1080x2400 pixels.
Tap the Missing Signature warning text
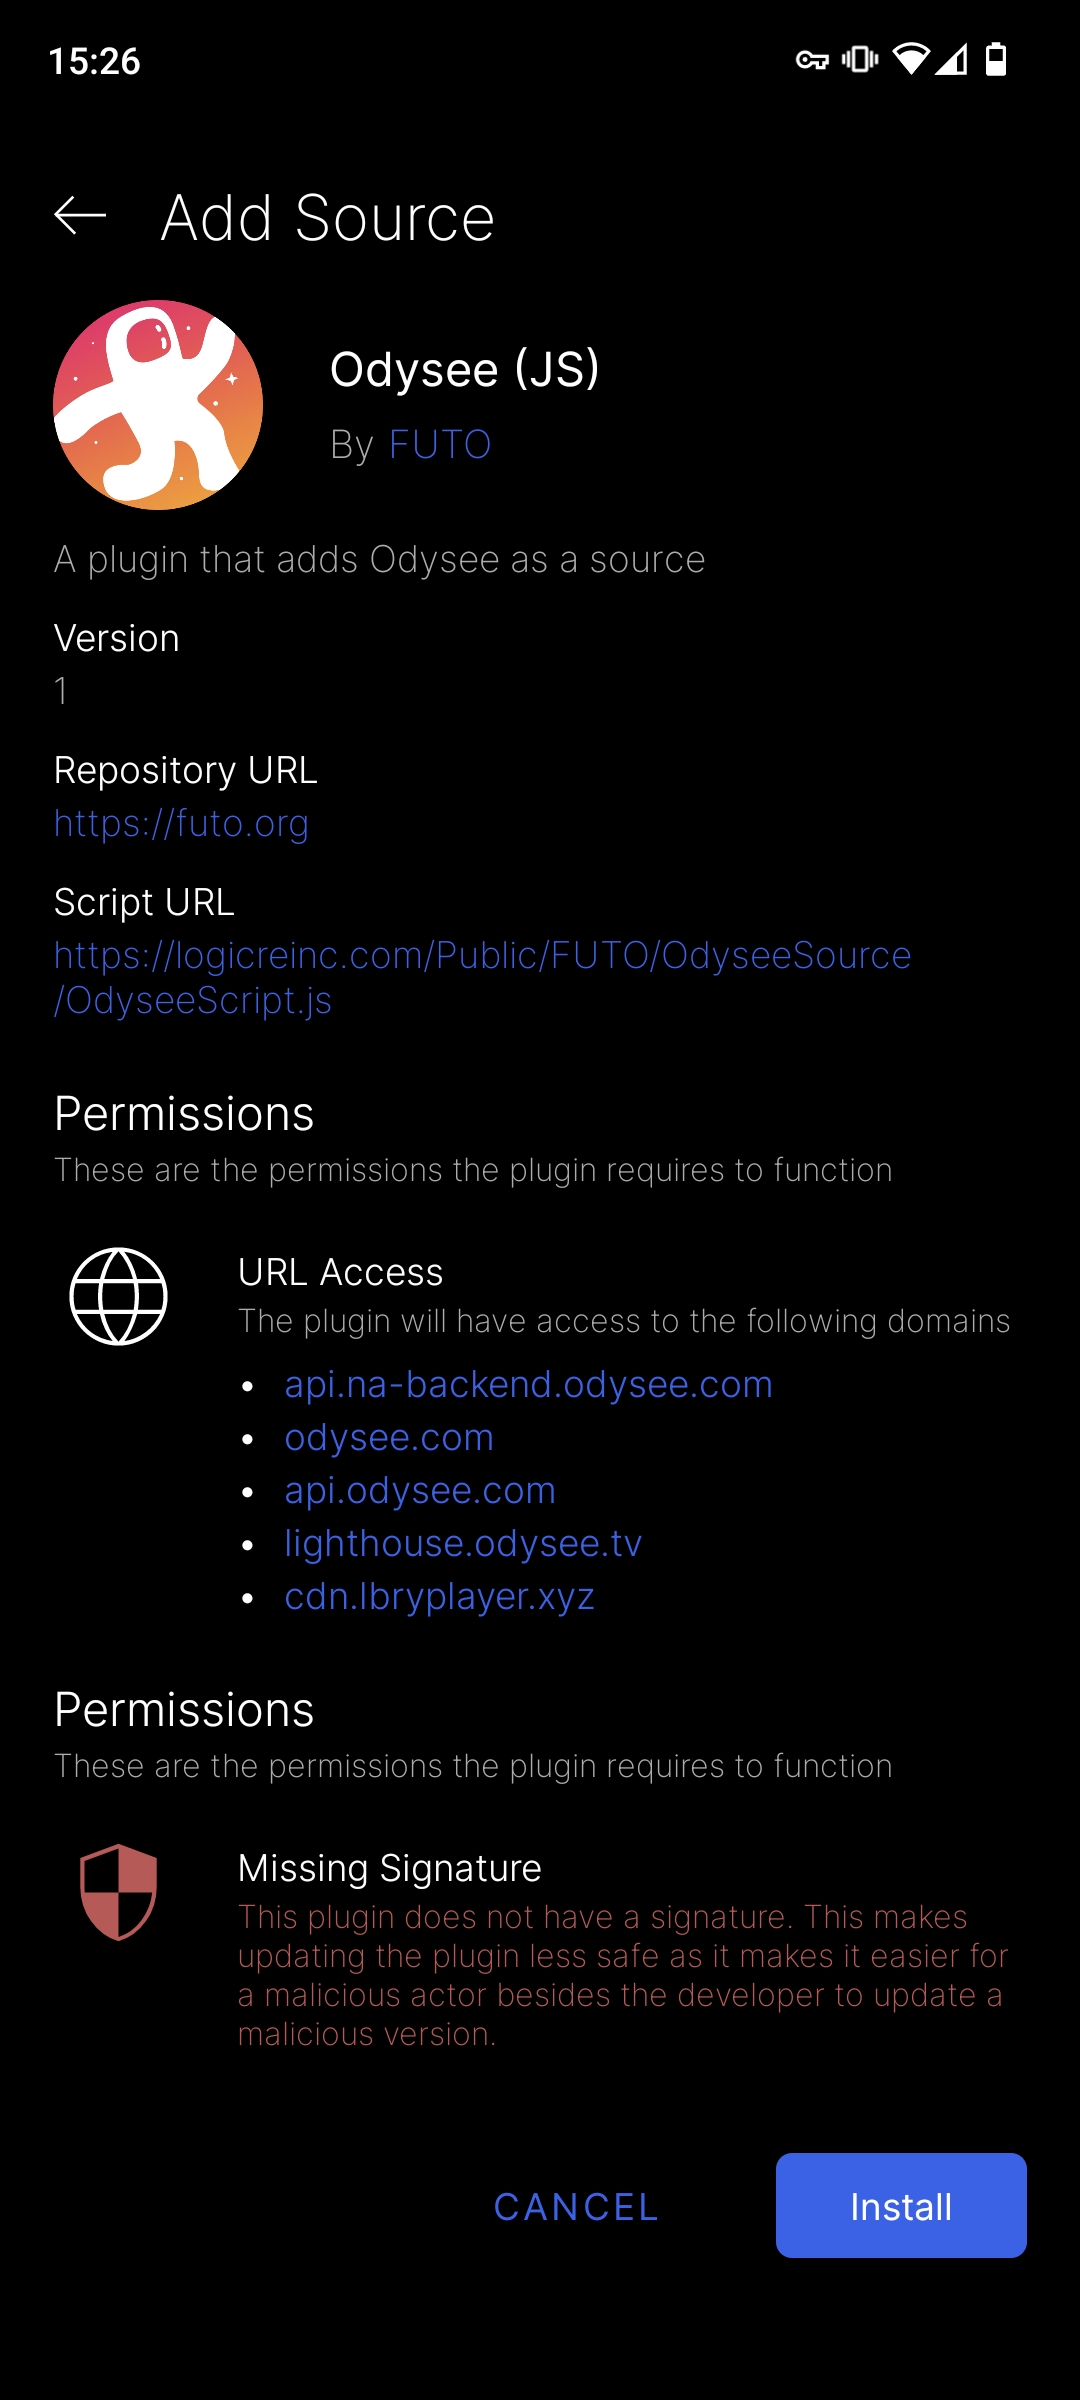coord(623,1974)
